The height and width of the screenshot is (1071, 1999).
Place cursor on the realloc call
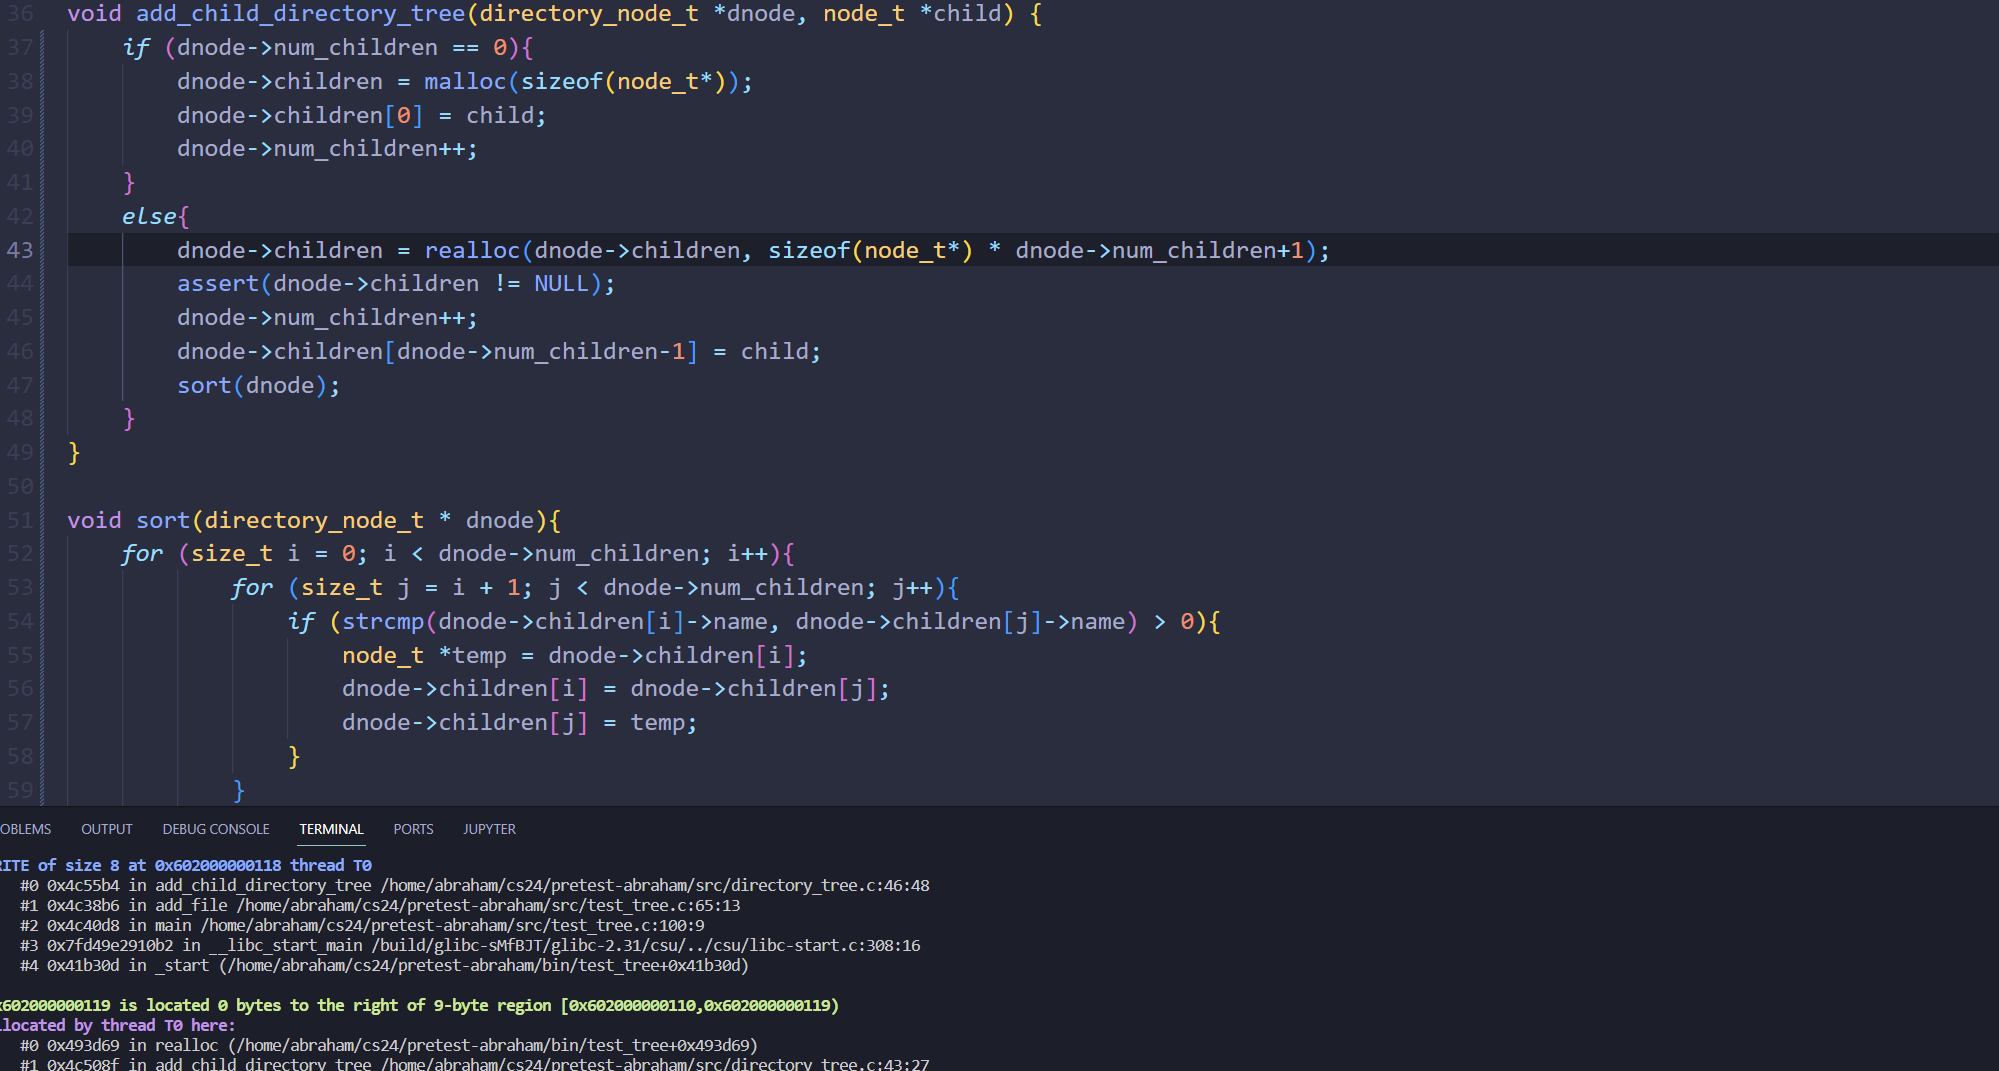(x=472, y=250)
